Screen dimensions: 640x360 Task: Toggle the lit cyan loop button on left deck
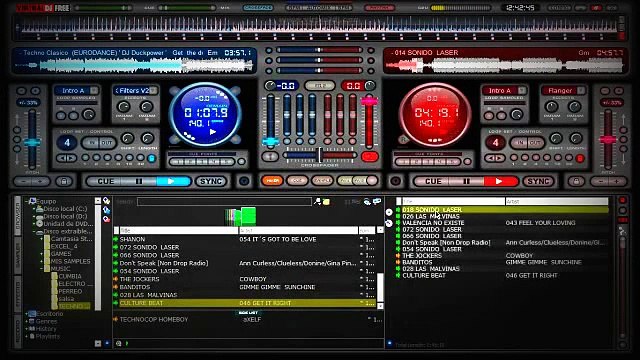151,158
